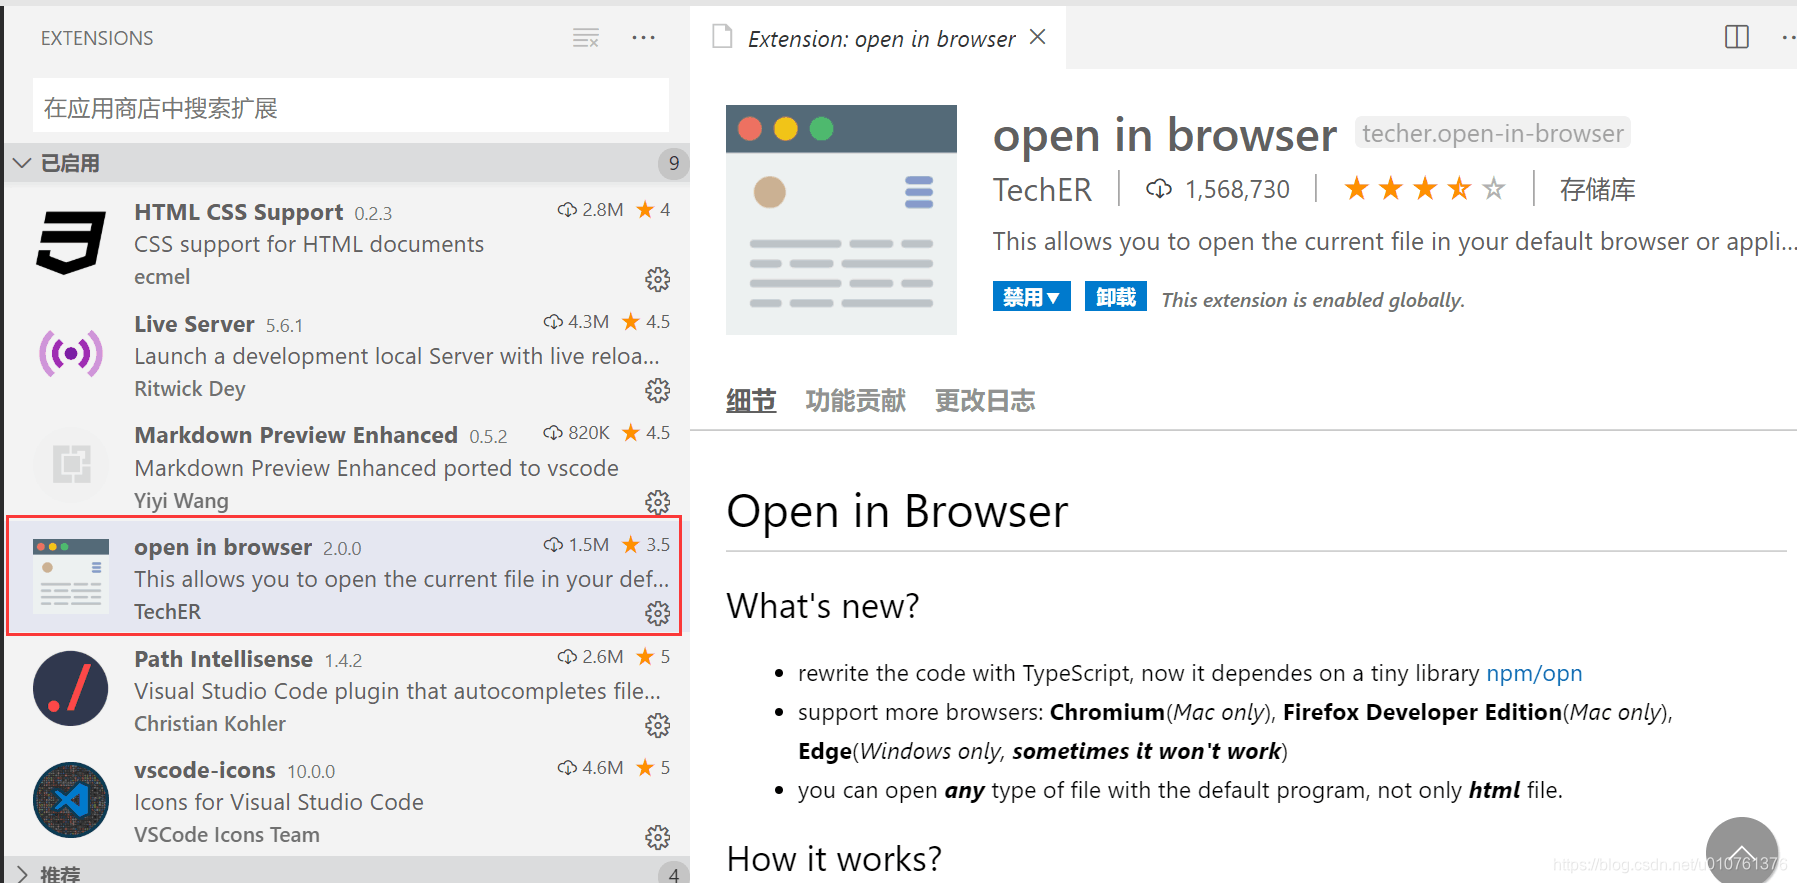Open the 存储库 repository link

(x=1597, y=189)
